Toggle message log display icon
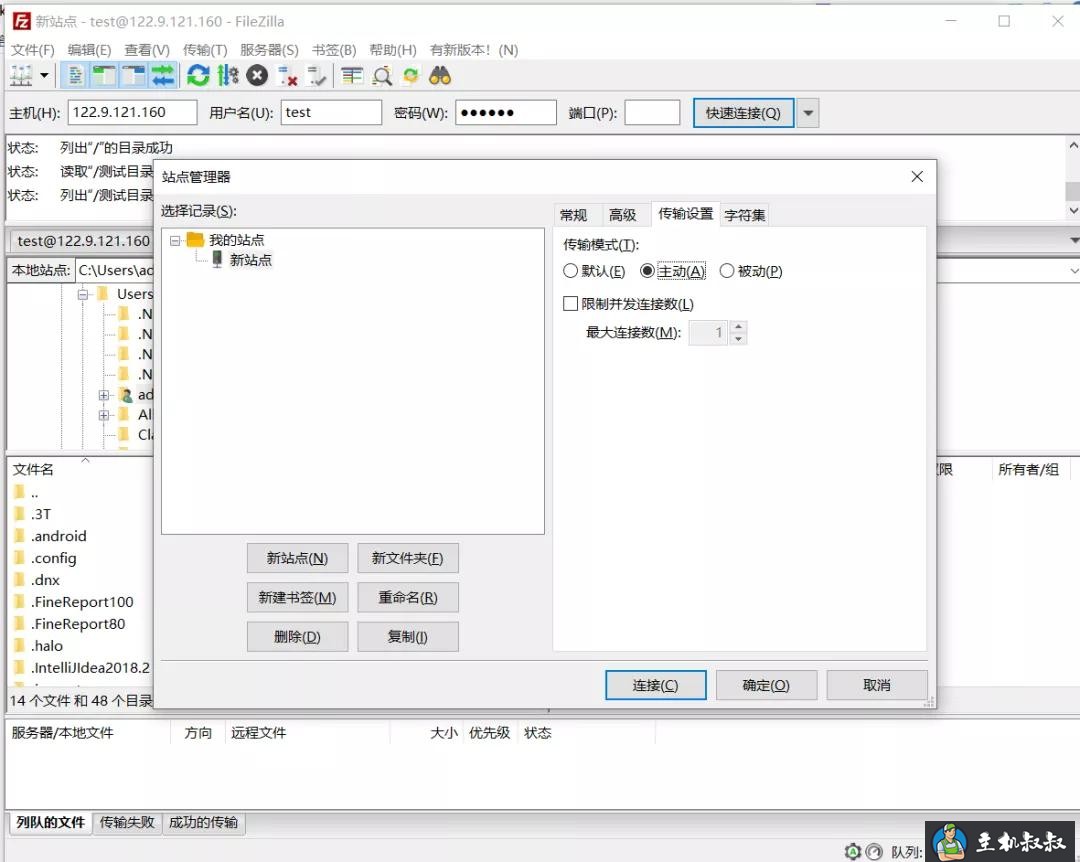 tap(75, 75)
